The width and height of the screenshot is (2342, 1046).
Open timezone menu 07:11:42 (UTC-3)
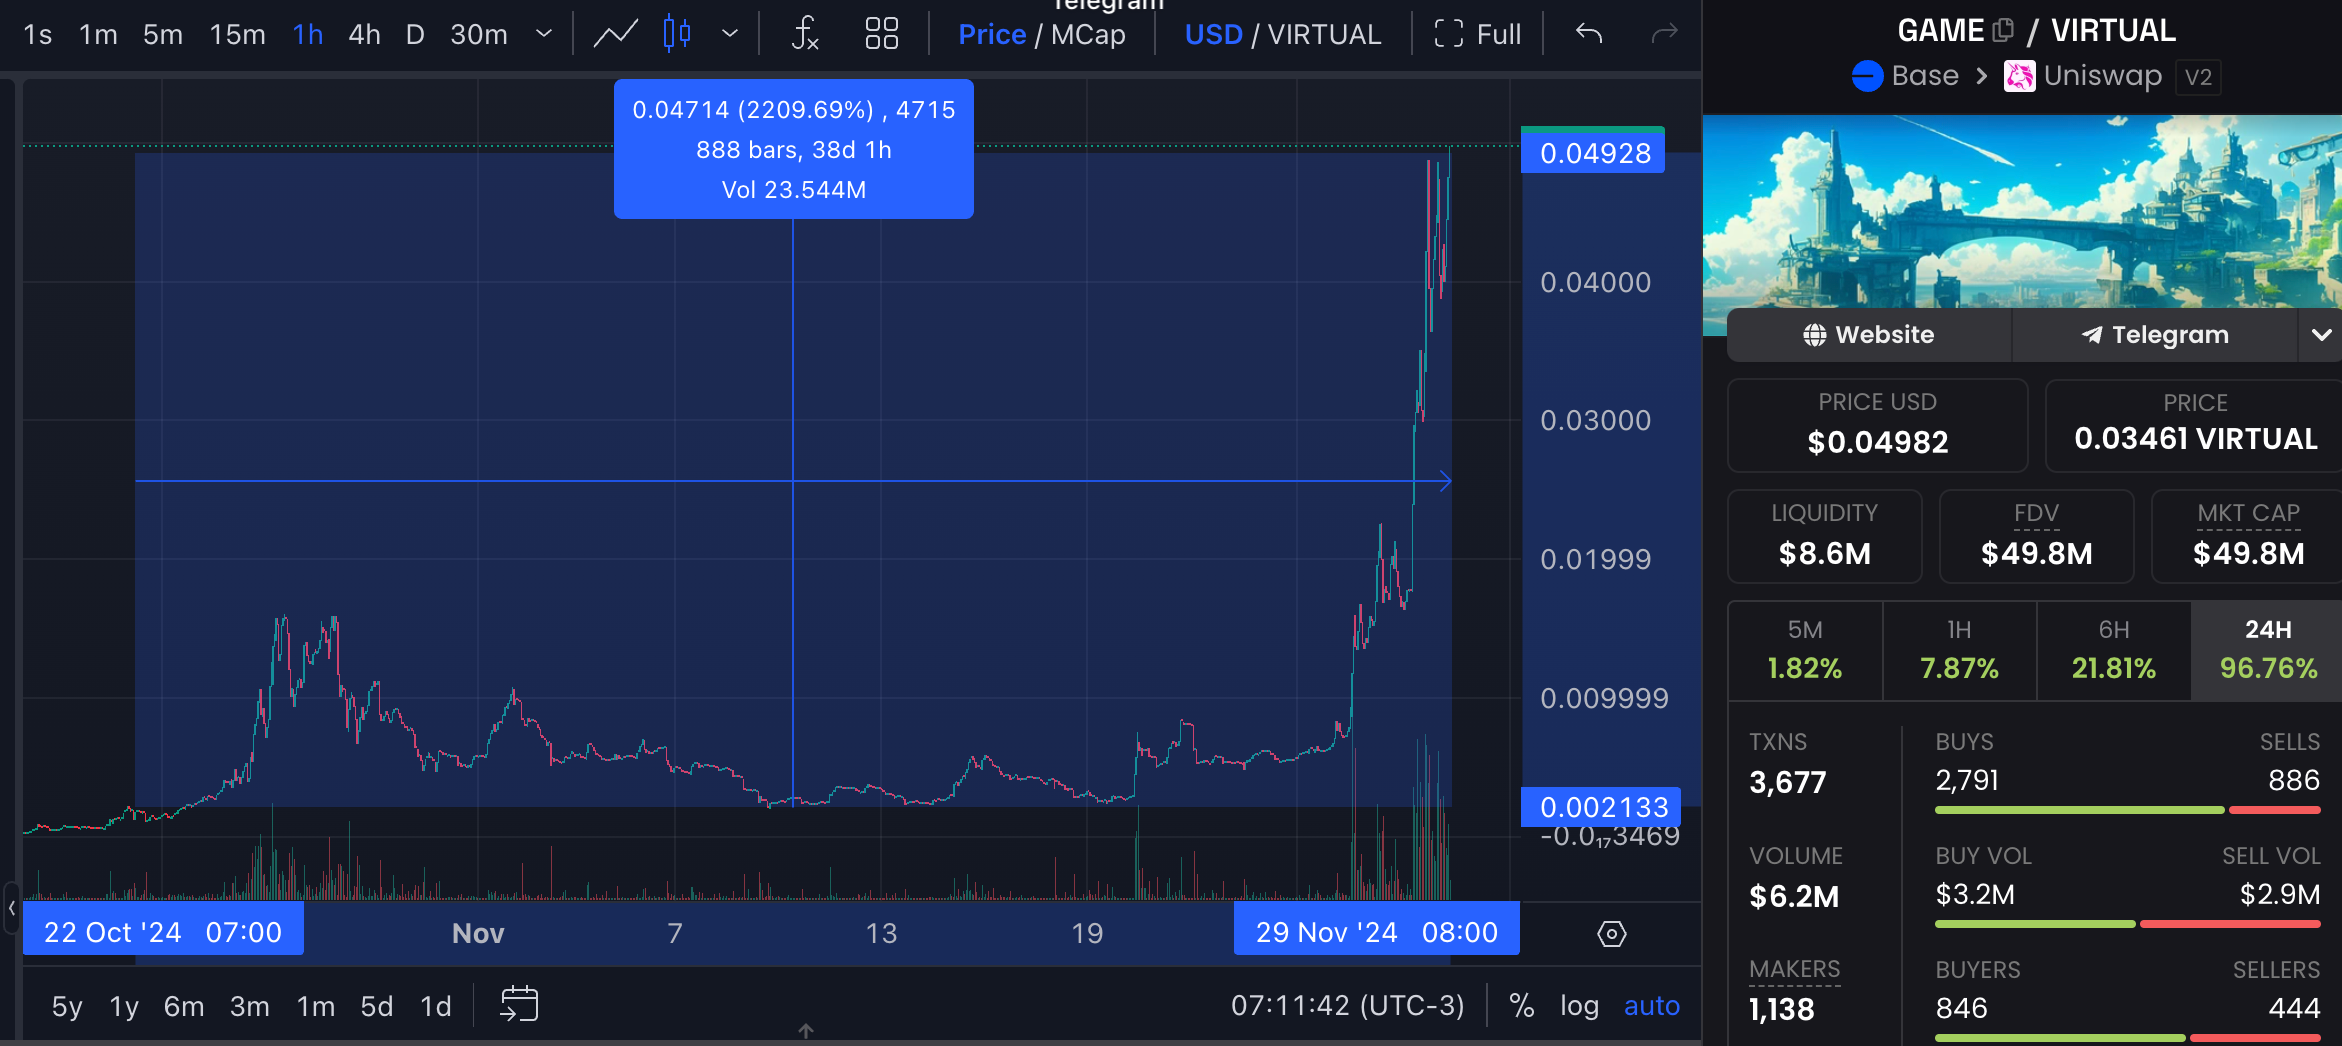pos(1347,1005)
